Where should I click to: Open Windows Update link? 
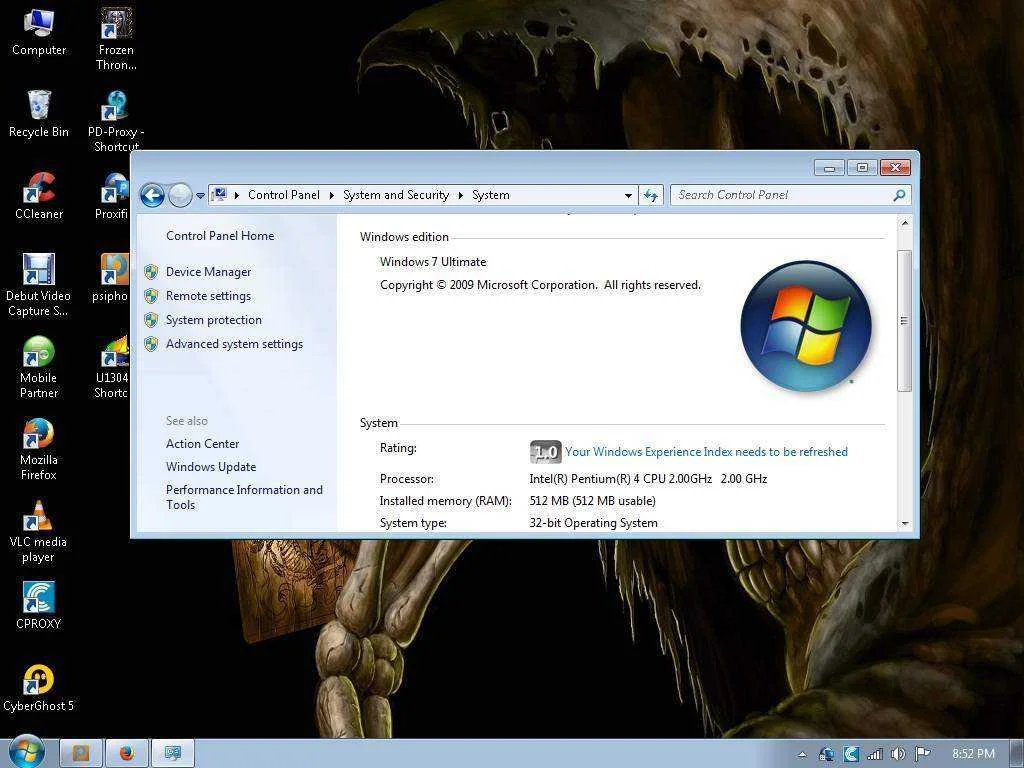(211, 467)
